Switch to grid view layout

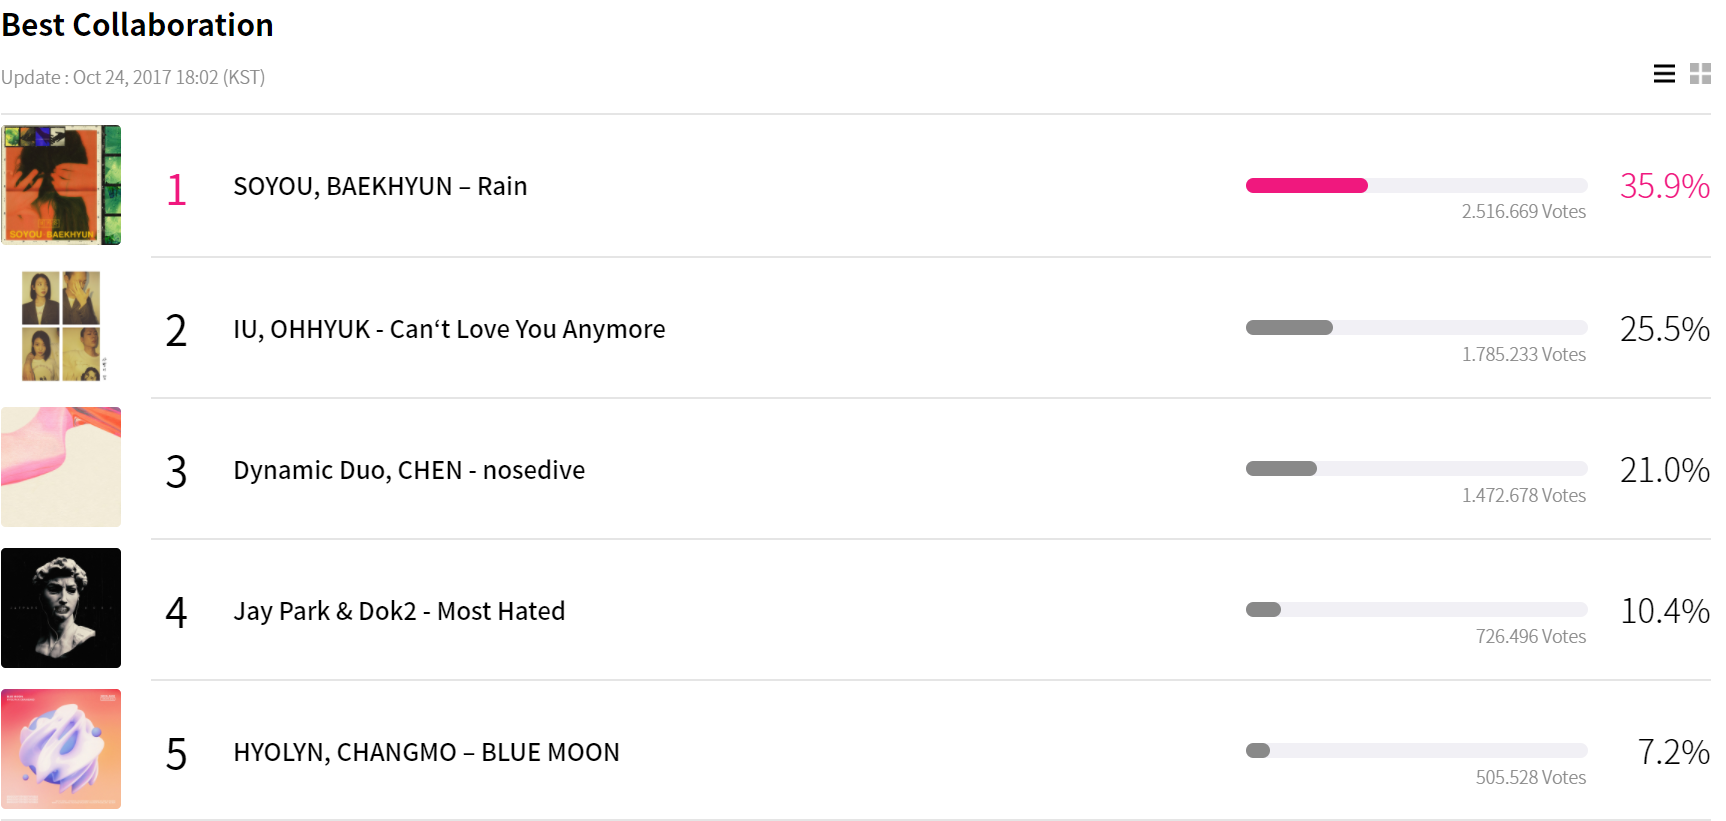pyautogui.click(x=1700, y=74)
